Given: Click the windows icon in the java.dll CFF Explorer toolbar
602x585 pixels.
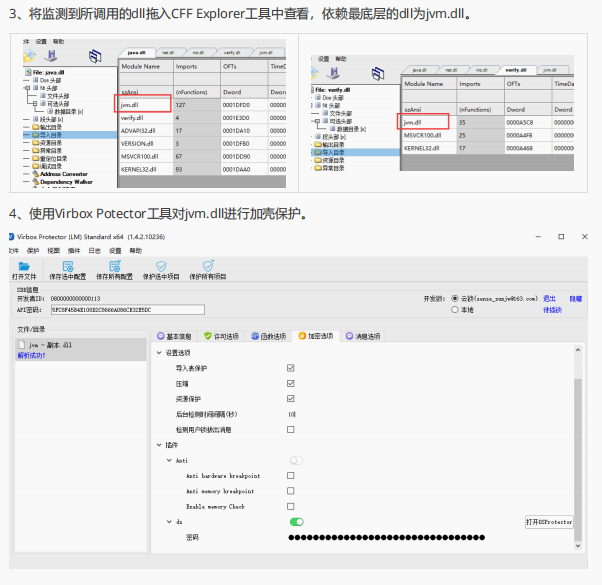Looking at the screenshot, I should click(95, 56).
